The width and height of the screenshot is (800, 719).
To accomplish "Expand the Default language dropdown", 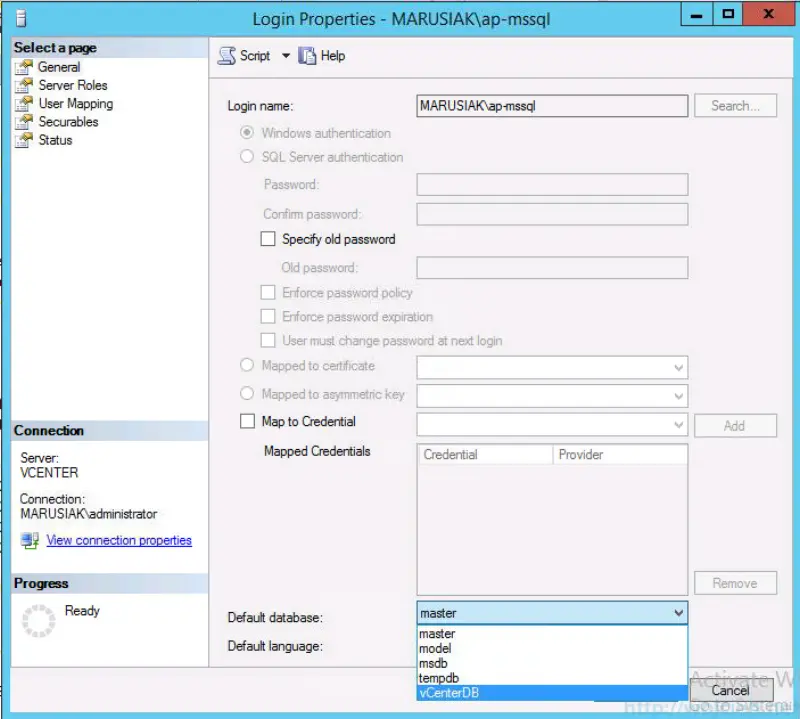I will tap(552, 646).
